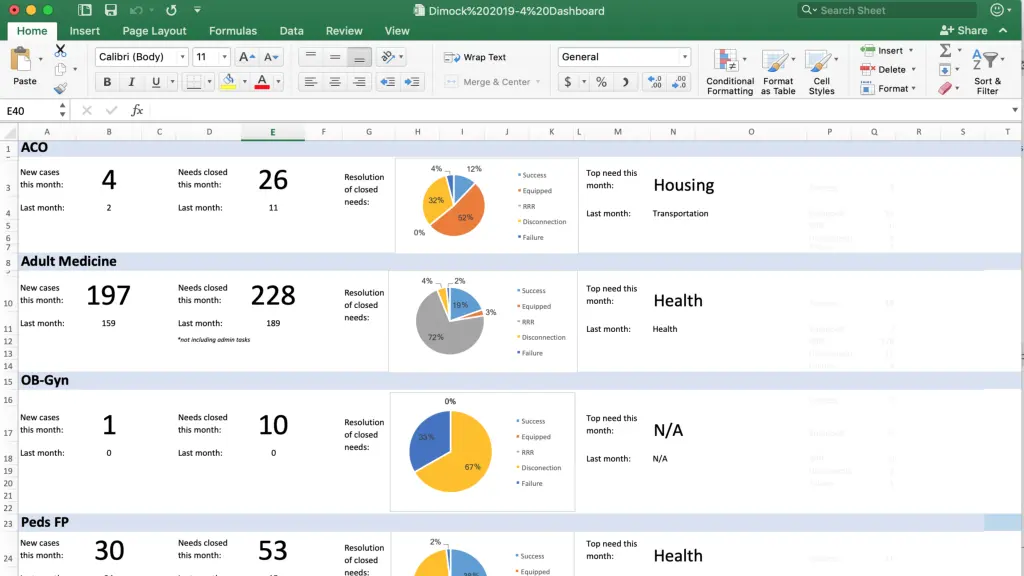Screen dimensions: 1024x576
Task: Decrease the indent level
Action: pos(387,82)
